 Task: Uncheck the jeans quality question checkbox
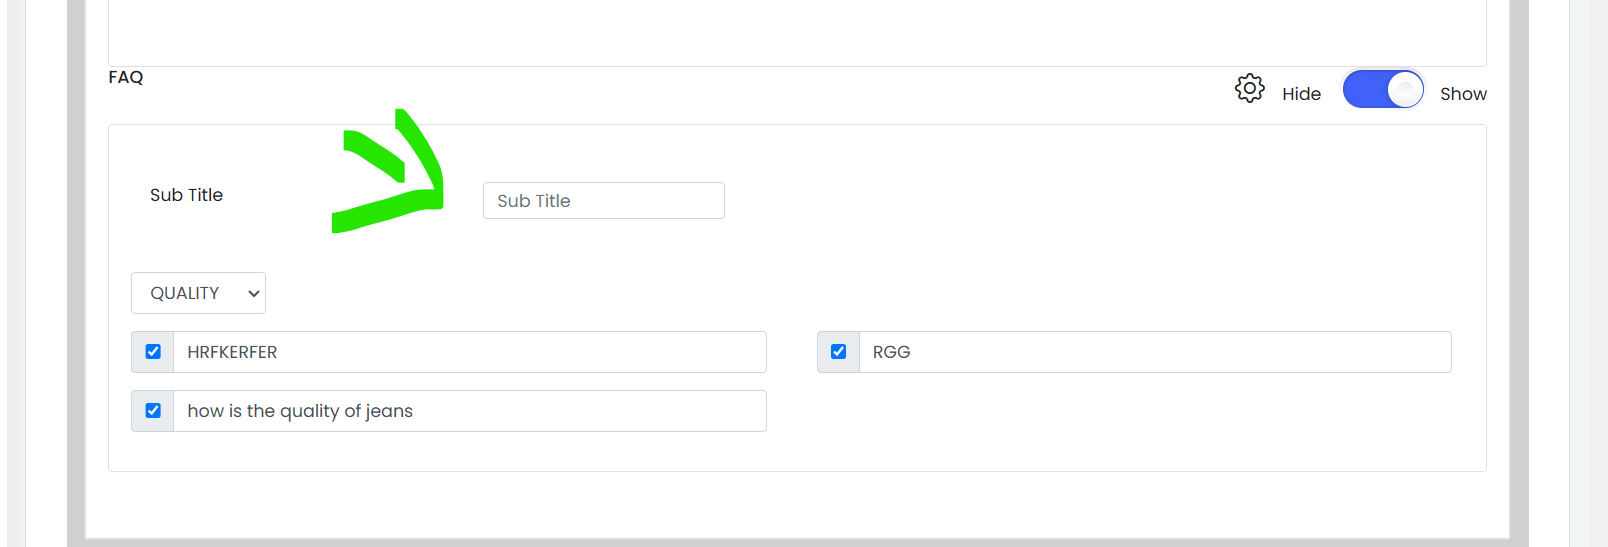pos(153,411)
